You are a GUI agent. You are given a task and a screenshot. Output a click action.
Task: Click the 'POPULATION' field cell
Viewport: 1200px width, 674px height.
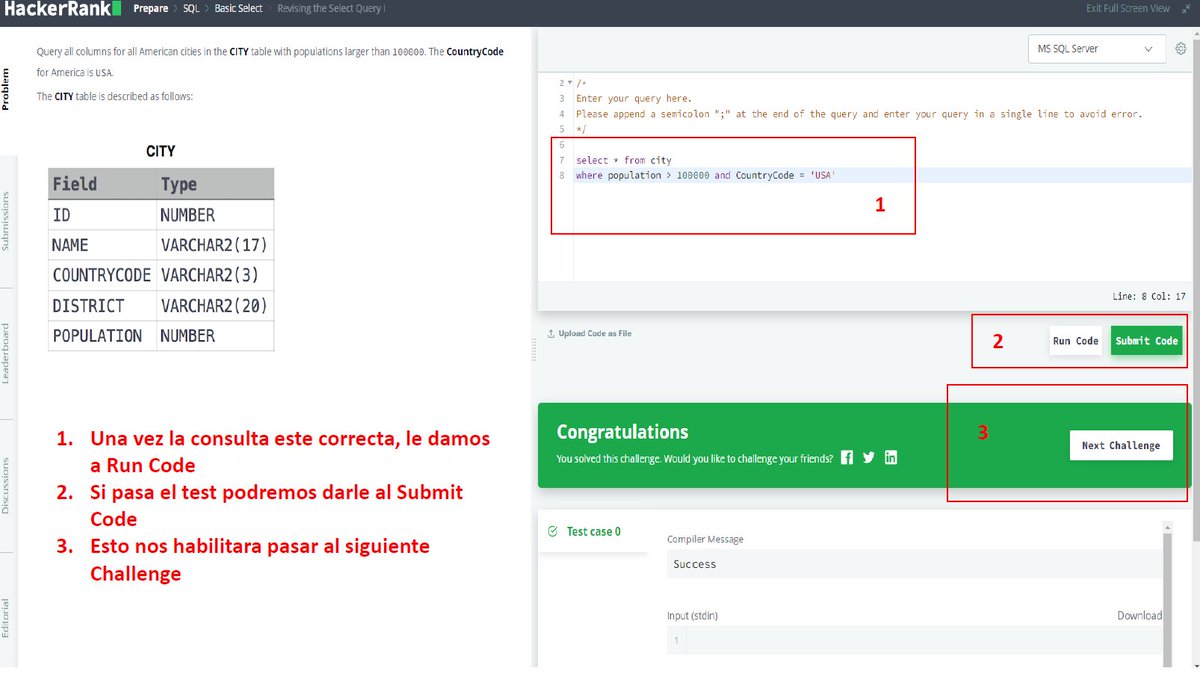[x=103, y=336]
